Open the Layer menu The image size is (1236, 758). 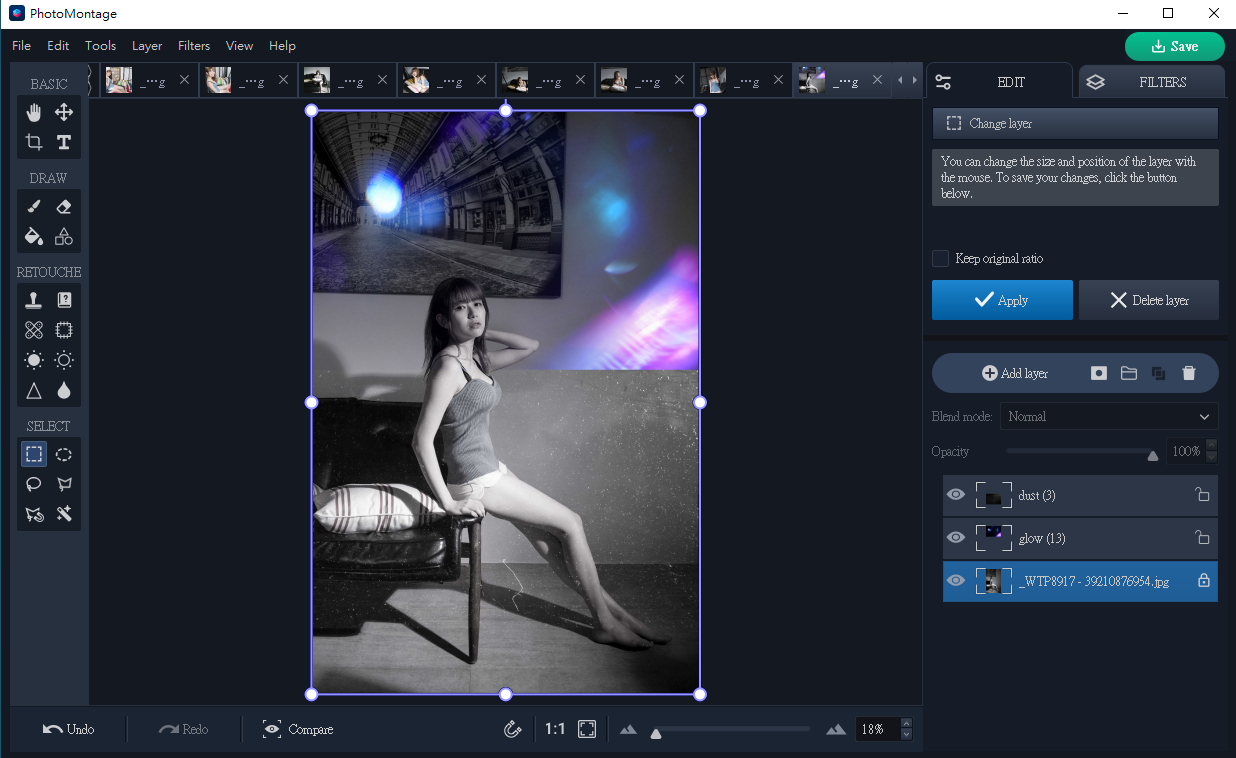click(x=147, y=46)
